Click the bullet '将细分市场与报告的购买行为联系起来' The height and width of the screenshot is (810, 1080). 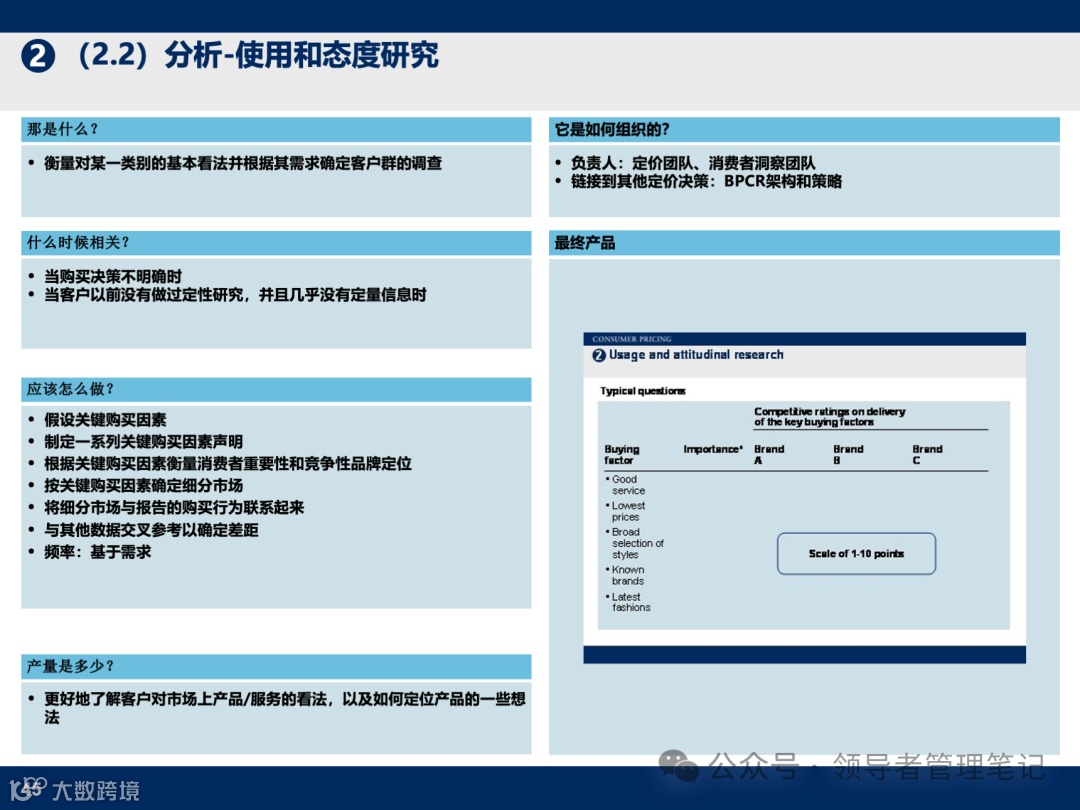[x=174, y=508]
